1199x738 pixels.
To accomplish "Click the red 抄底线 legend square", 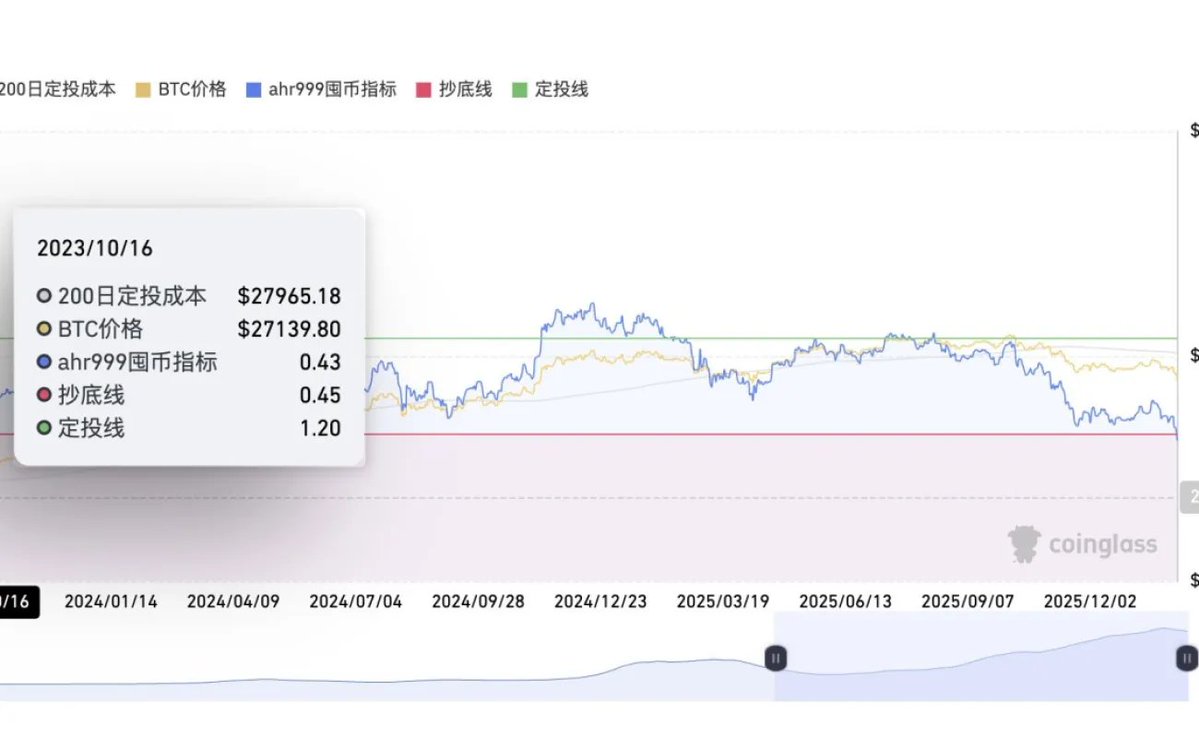I will [x=423, y=90].
